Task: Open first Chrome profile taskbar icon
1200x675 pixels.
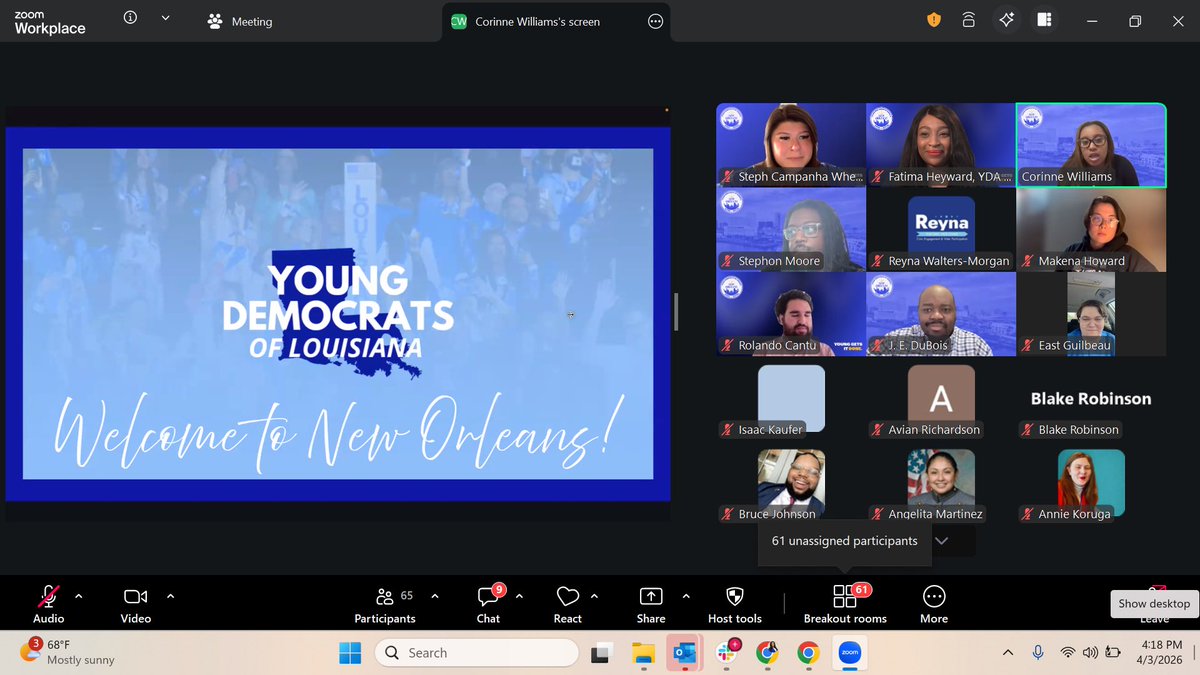Action: click(767, 653)
